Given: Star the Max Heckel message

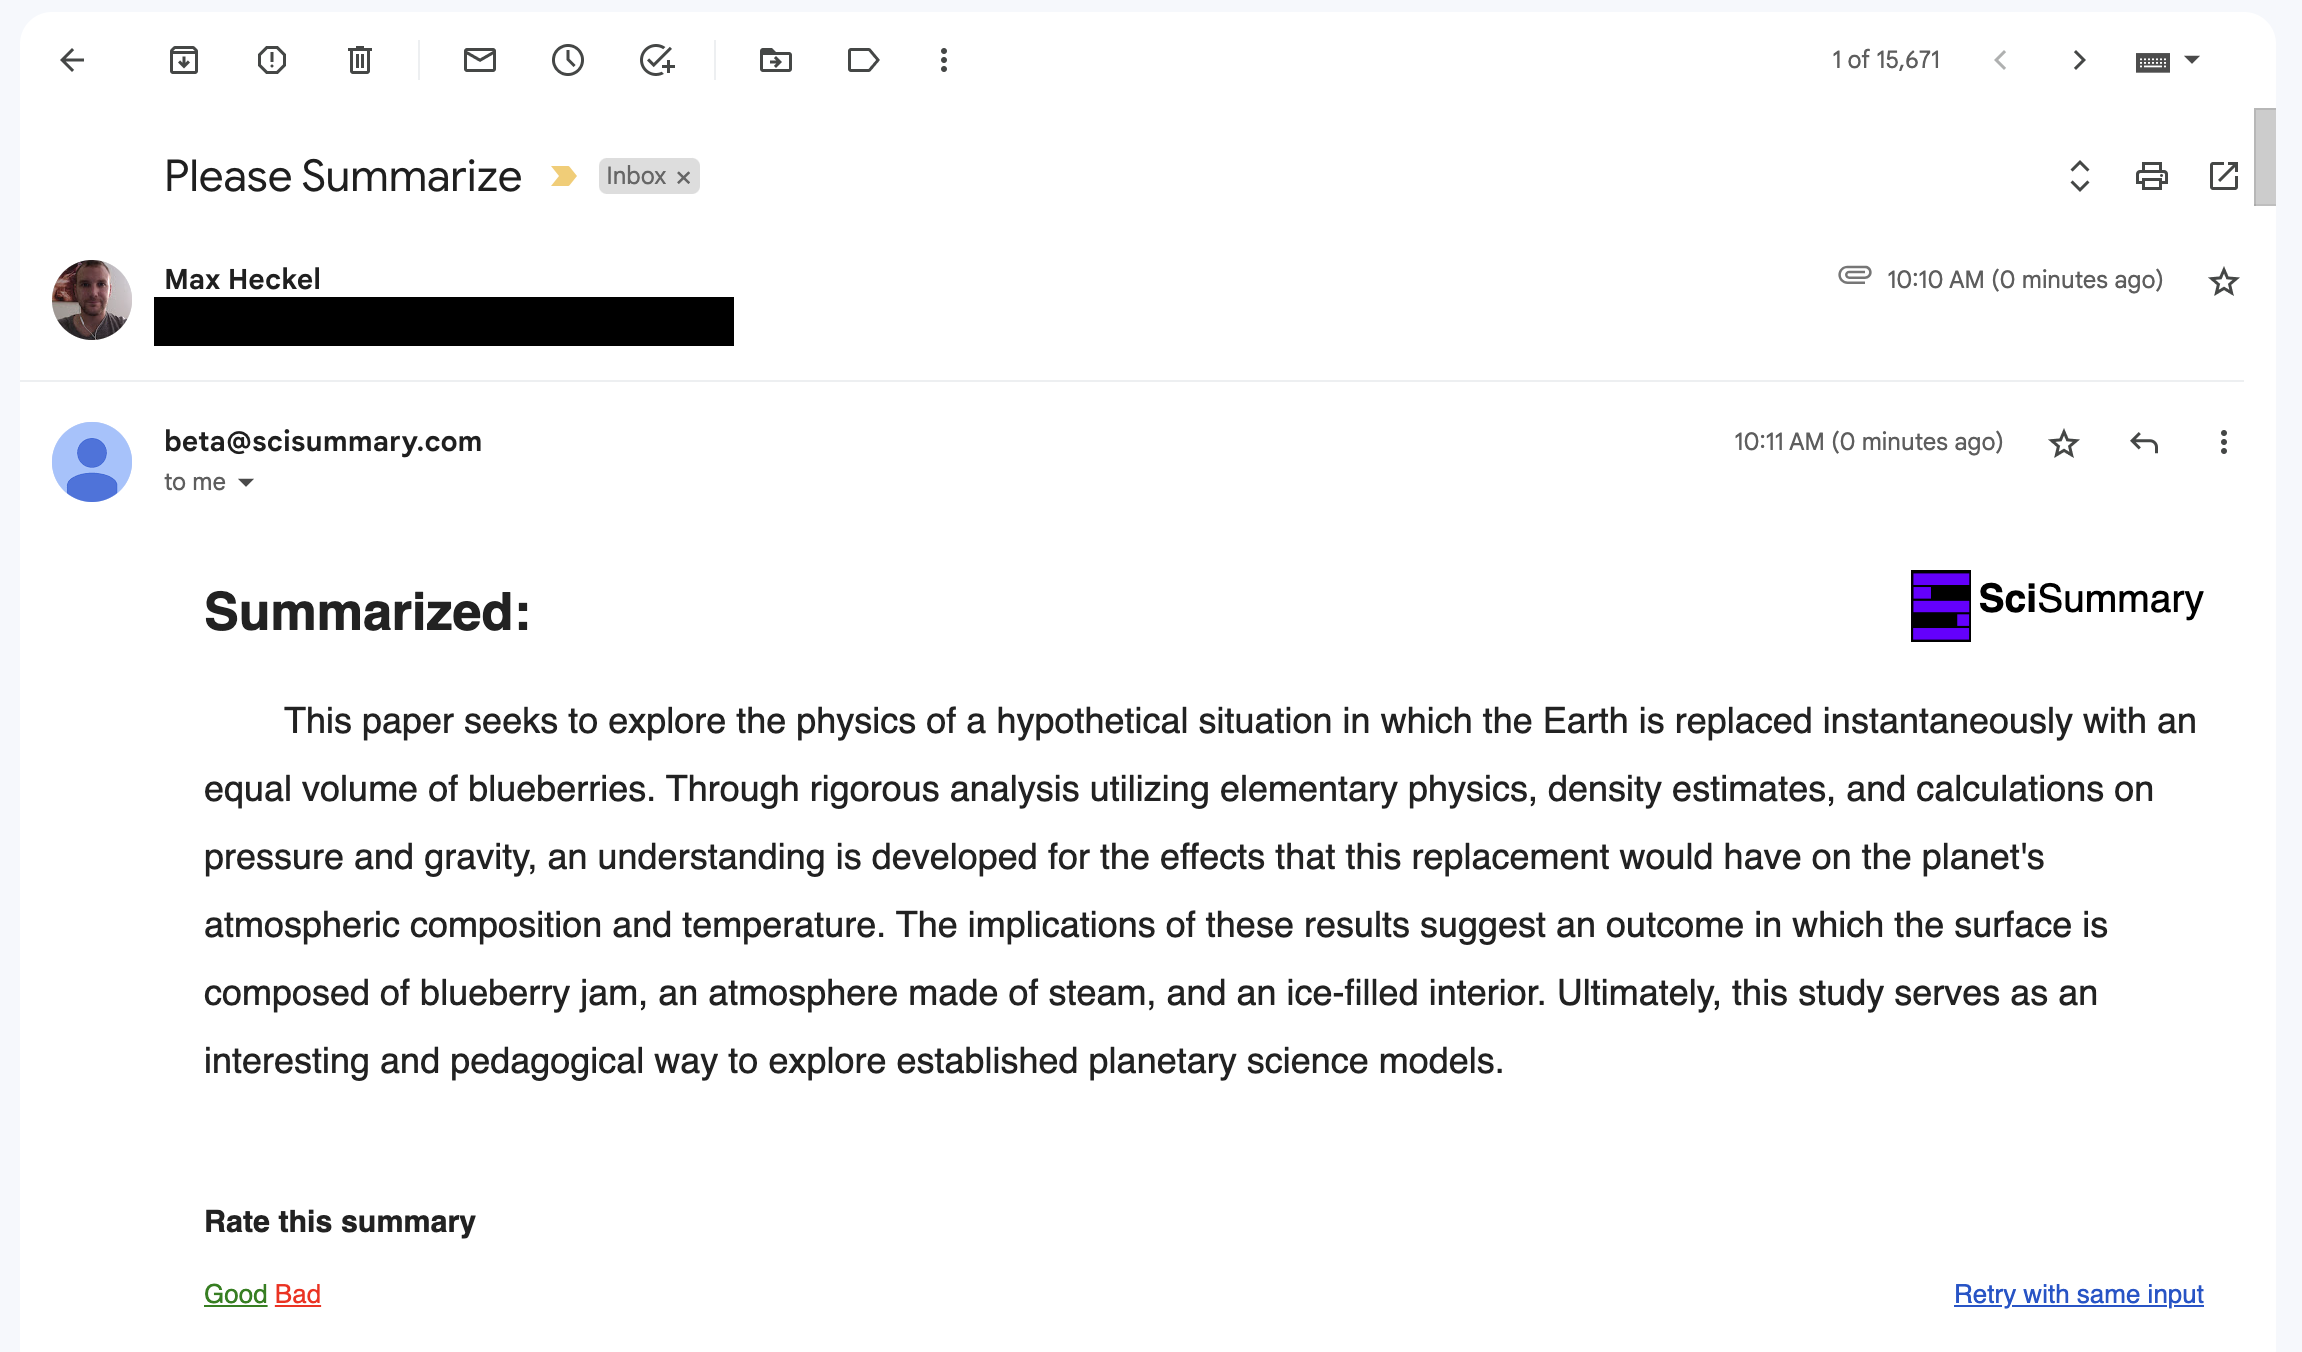Looking at the screenshot, I should click(x=2223, y=282).
